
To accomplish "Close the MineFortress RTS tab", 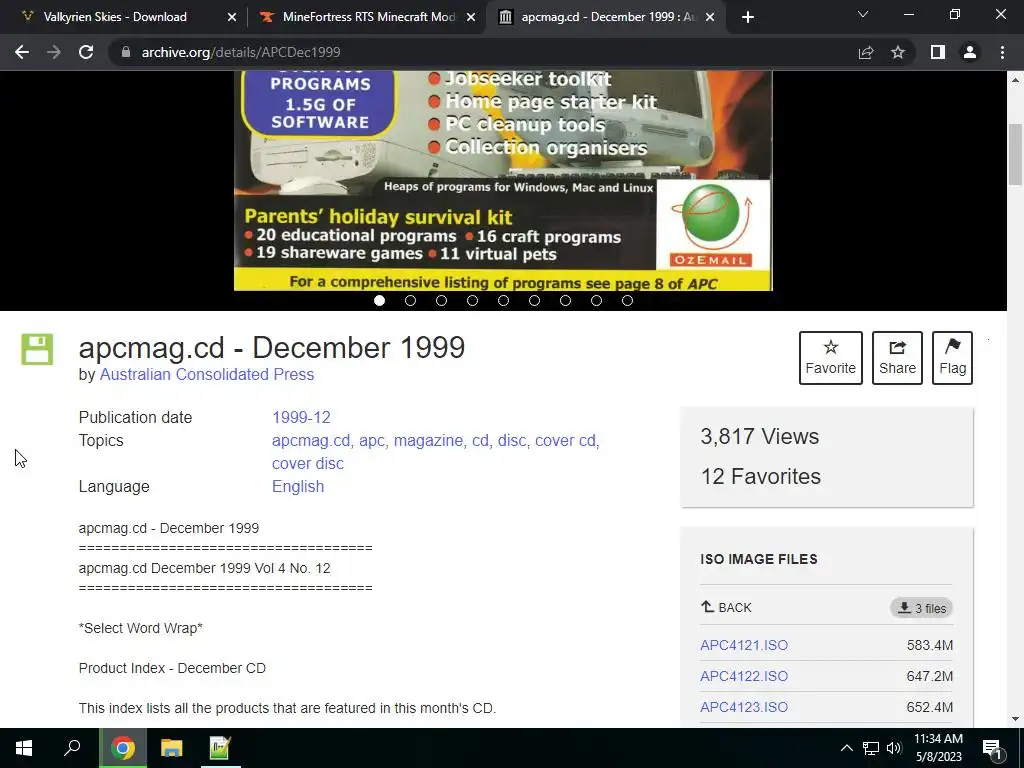I will pyautogui.click(x=471, y=17).
